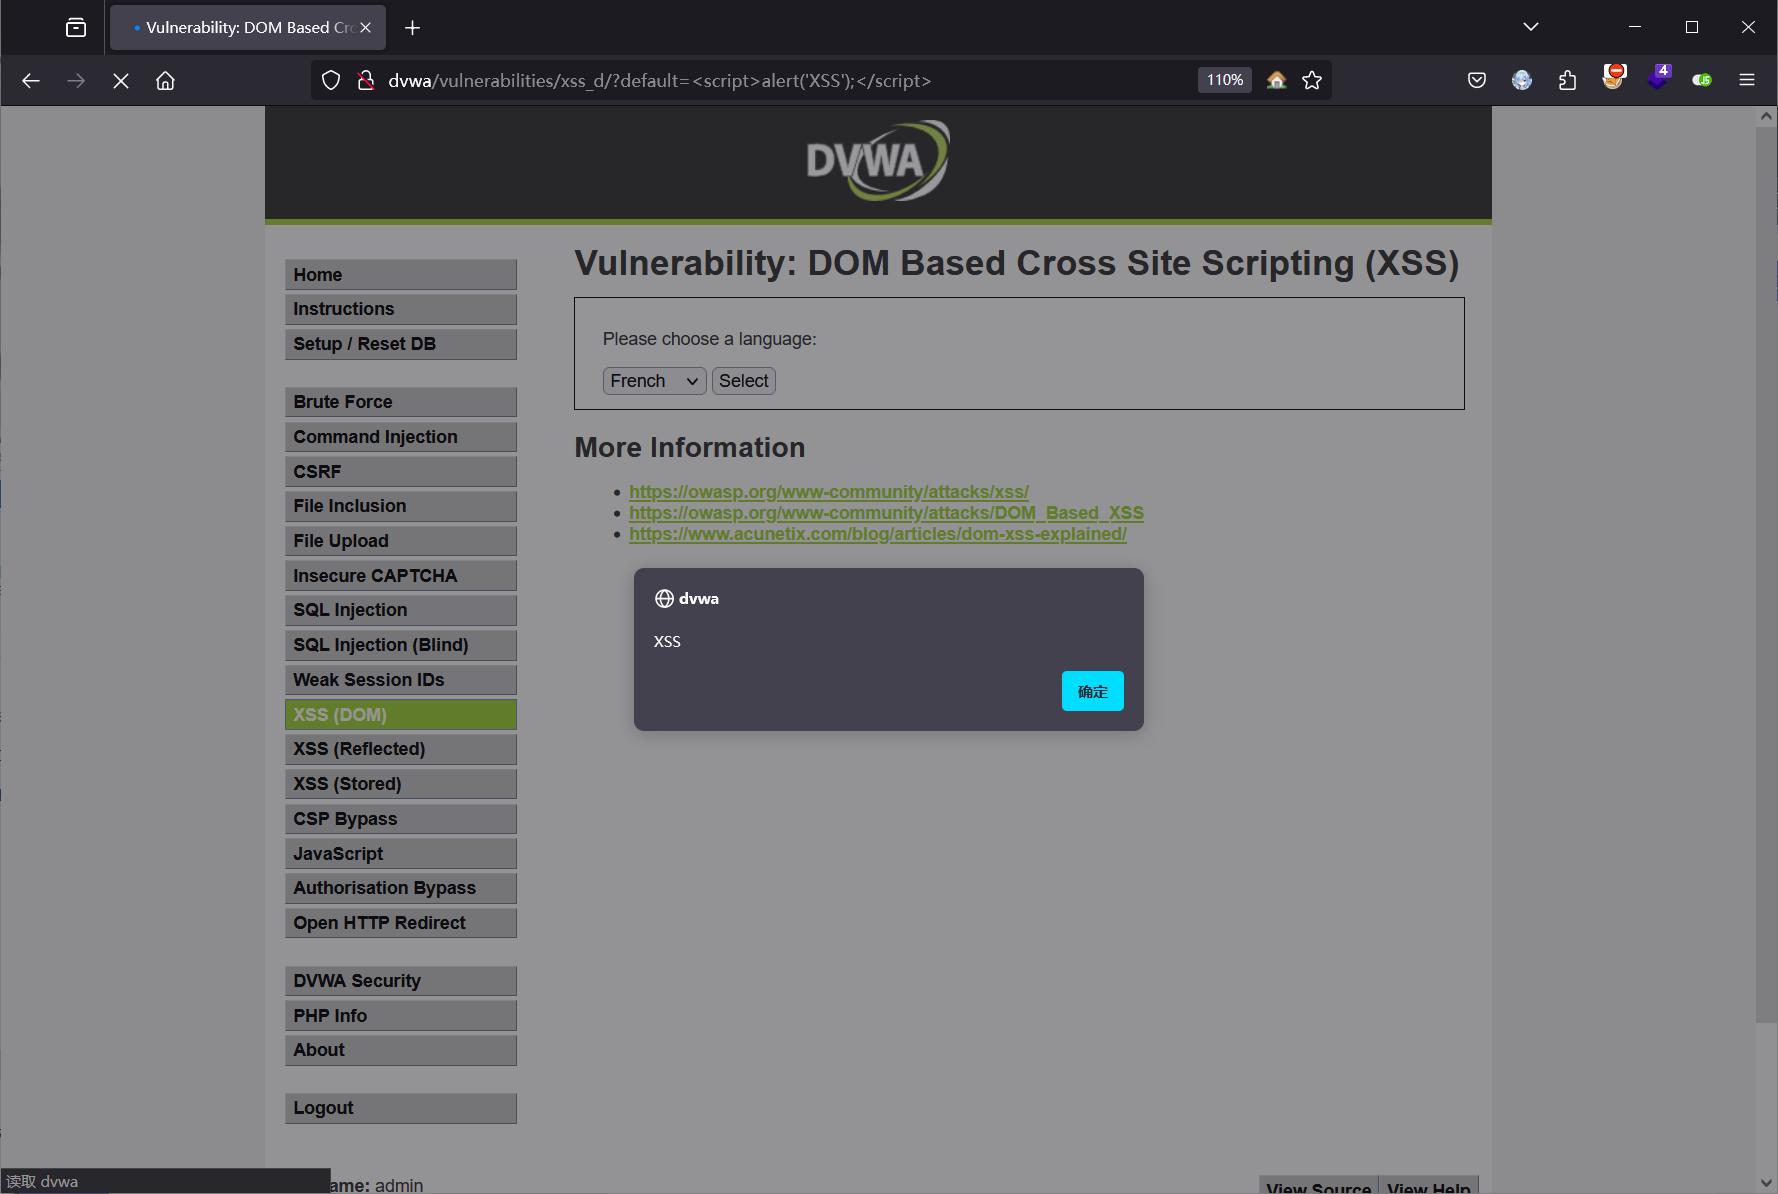This screenshot has height=1194, width=1778.
Task: Click the address bar URL
Action: click(x=660, y=80)
